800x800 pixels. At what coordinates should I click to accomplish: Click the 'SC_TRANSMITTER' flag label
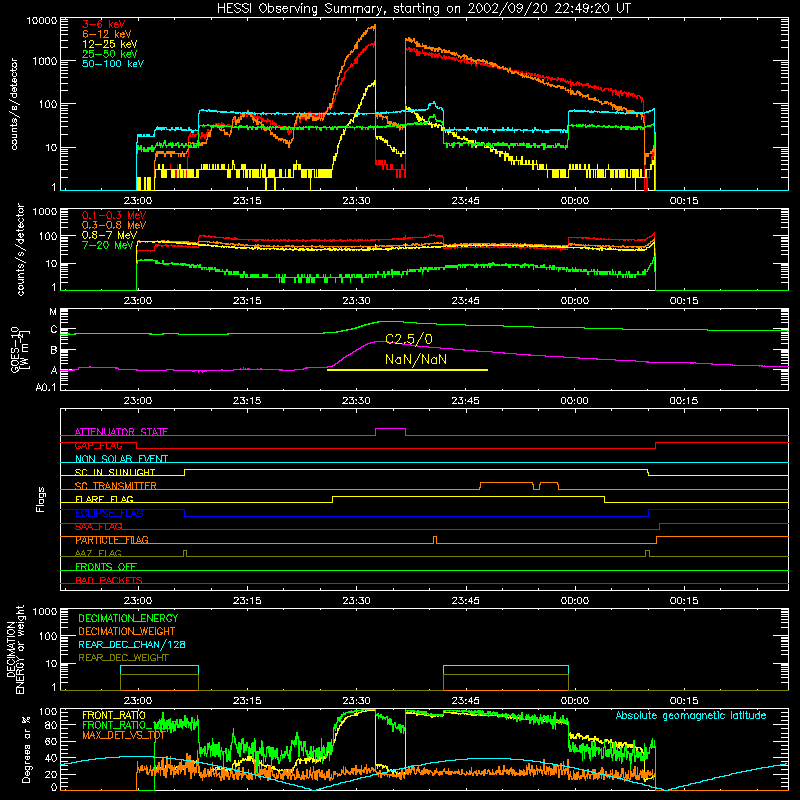tap(116, 486)
